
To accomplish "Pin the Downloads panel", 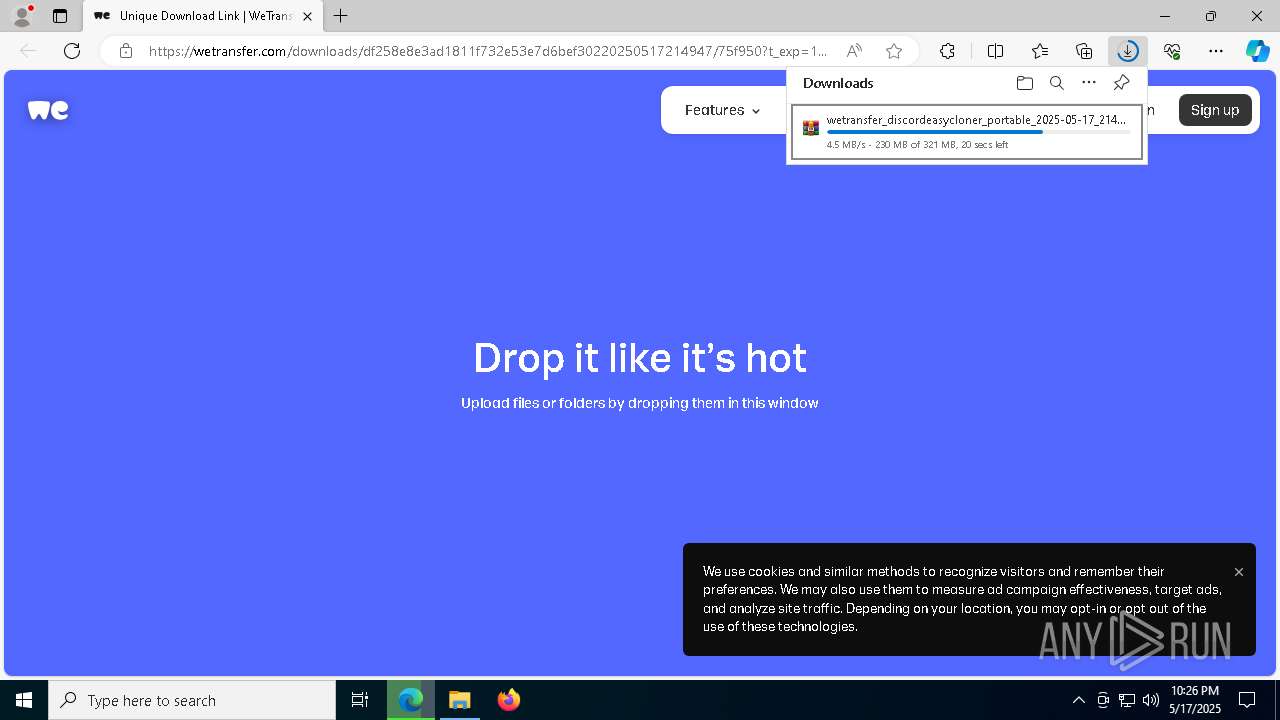I will pos(1121,83).
